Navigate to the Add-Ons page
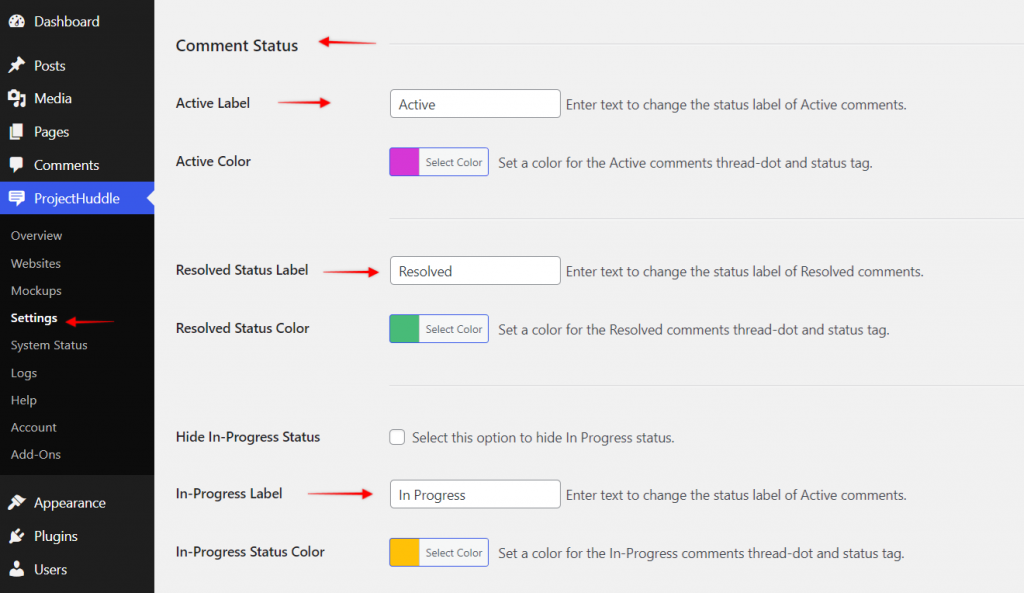 click(38, 454)
